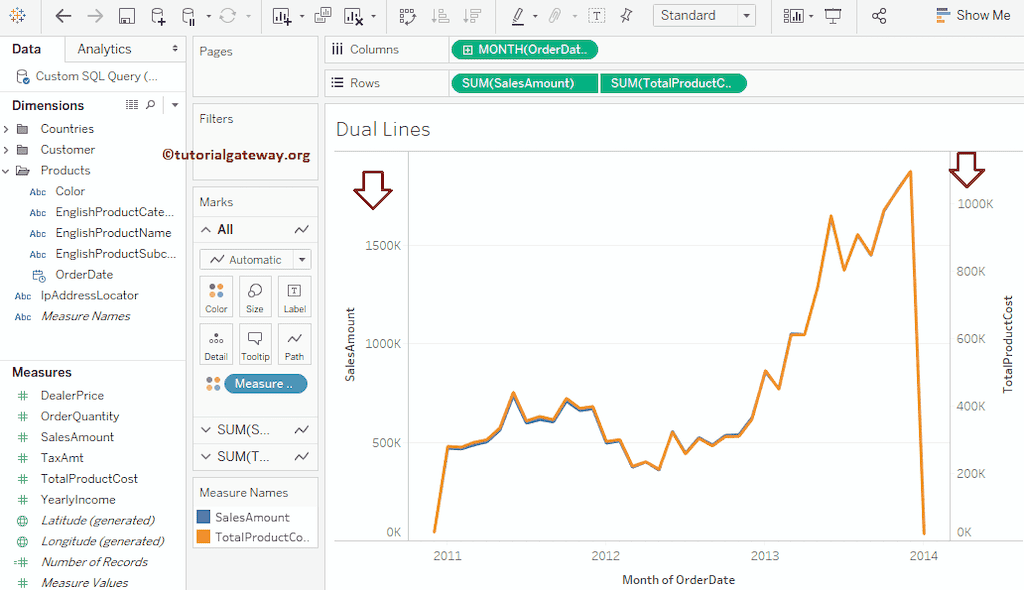Screen dimensions: 1024x590
Task: Open the Color mark property
Action: pyautogui.click(x=216, y=296)
